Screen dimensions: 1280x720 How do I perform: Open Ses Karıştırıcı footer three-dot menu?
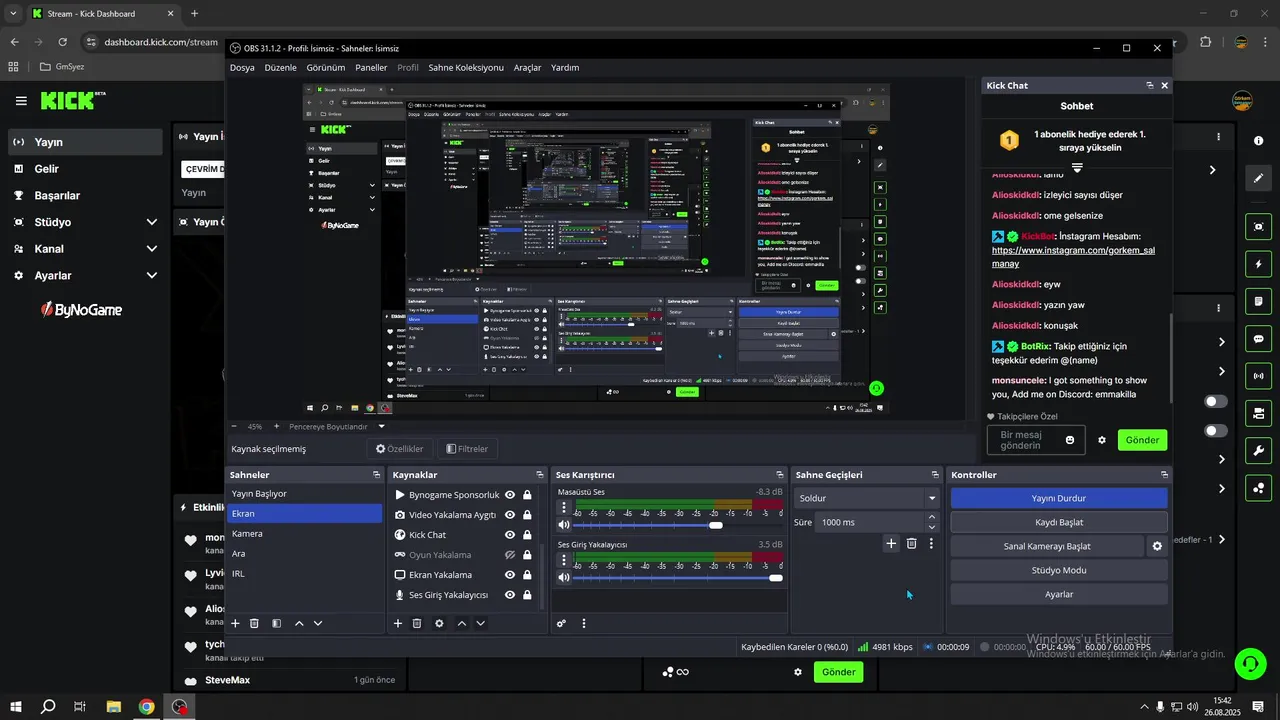[x=584, y=623]
